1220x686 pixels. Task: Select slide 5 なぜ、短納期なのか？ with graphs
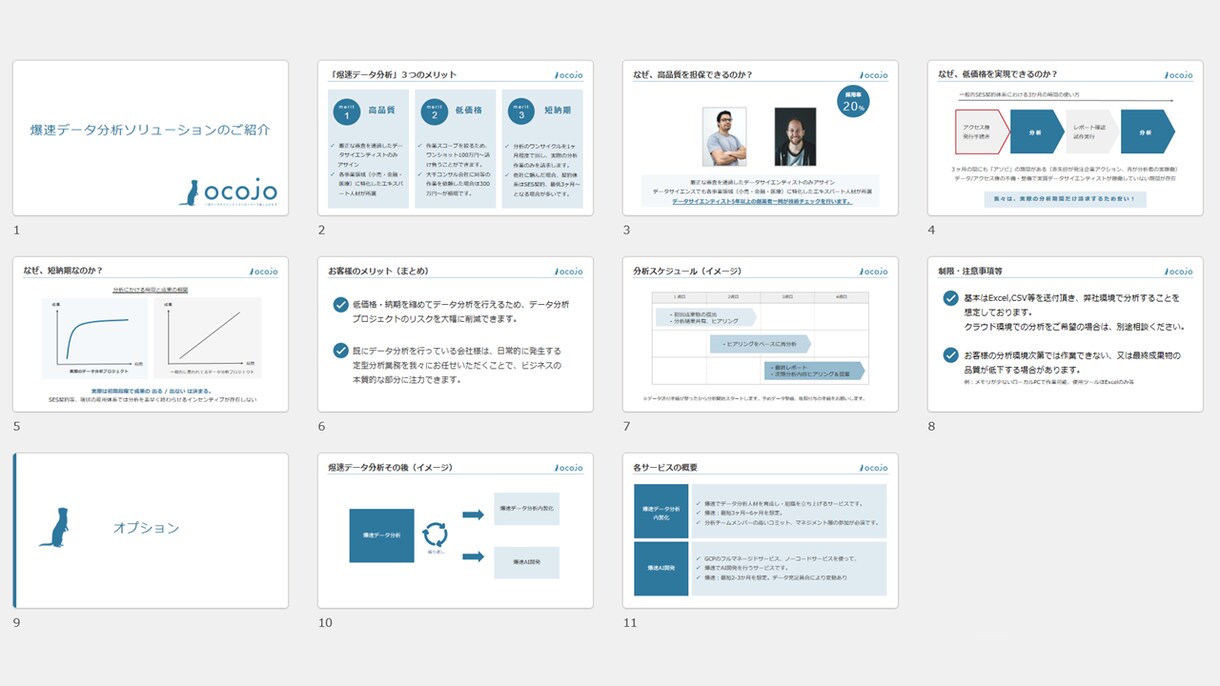pyautogui.click(x=150, y=334)
